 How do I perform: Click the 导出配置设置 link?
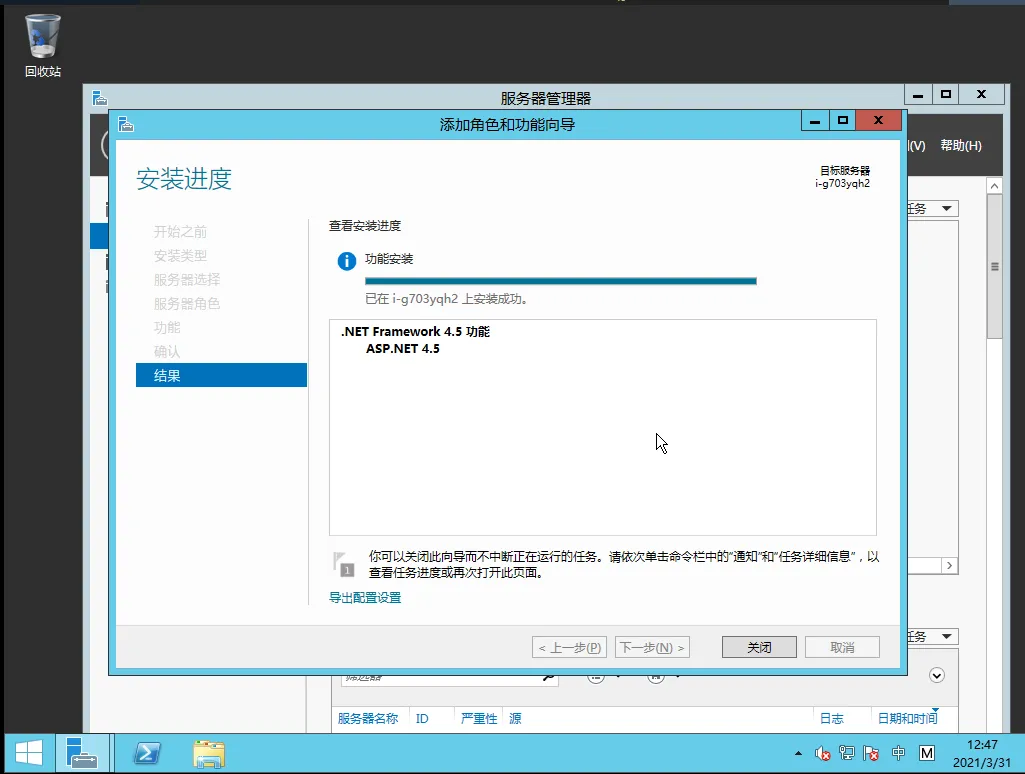[365, 598]
